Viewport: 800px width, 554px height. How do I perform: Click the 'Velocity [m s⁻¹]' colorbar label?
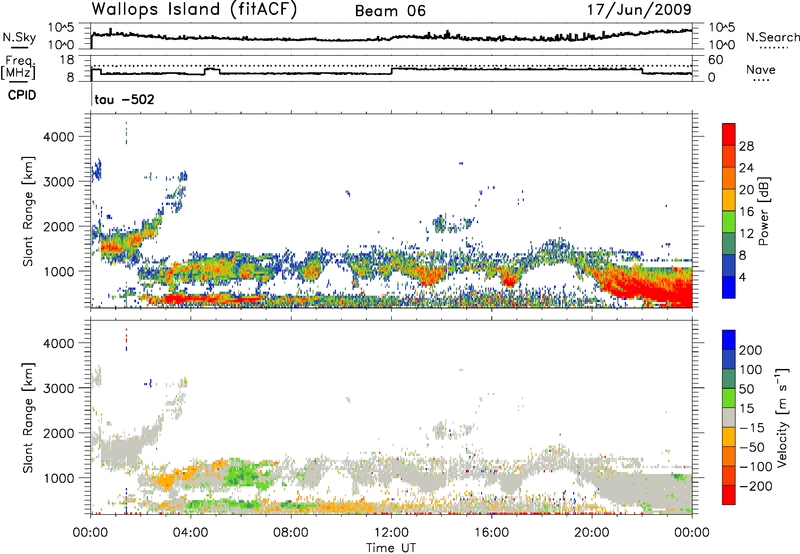coord(782,417)
